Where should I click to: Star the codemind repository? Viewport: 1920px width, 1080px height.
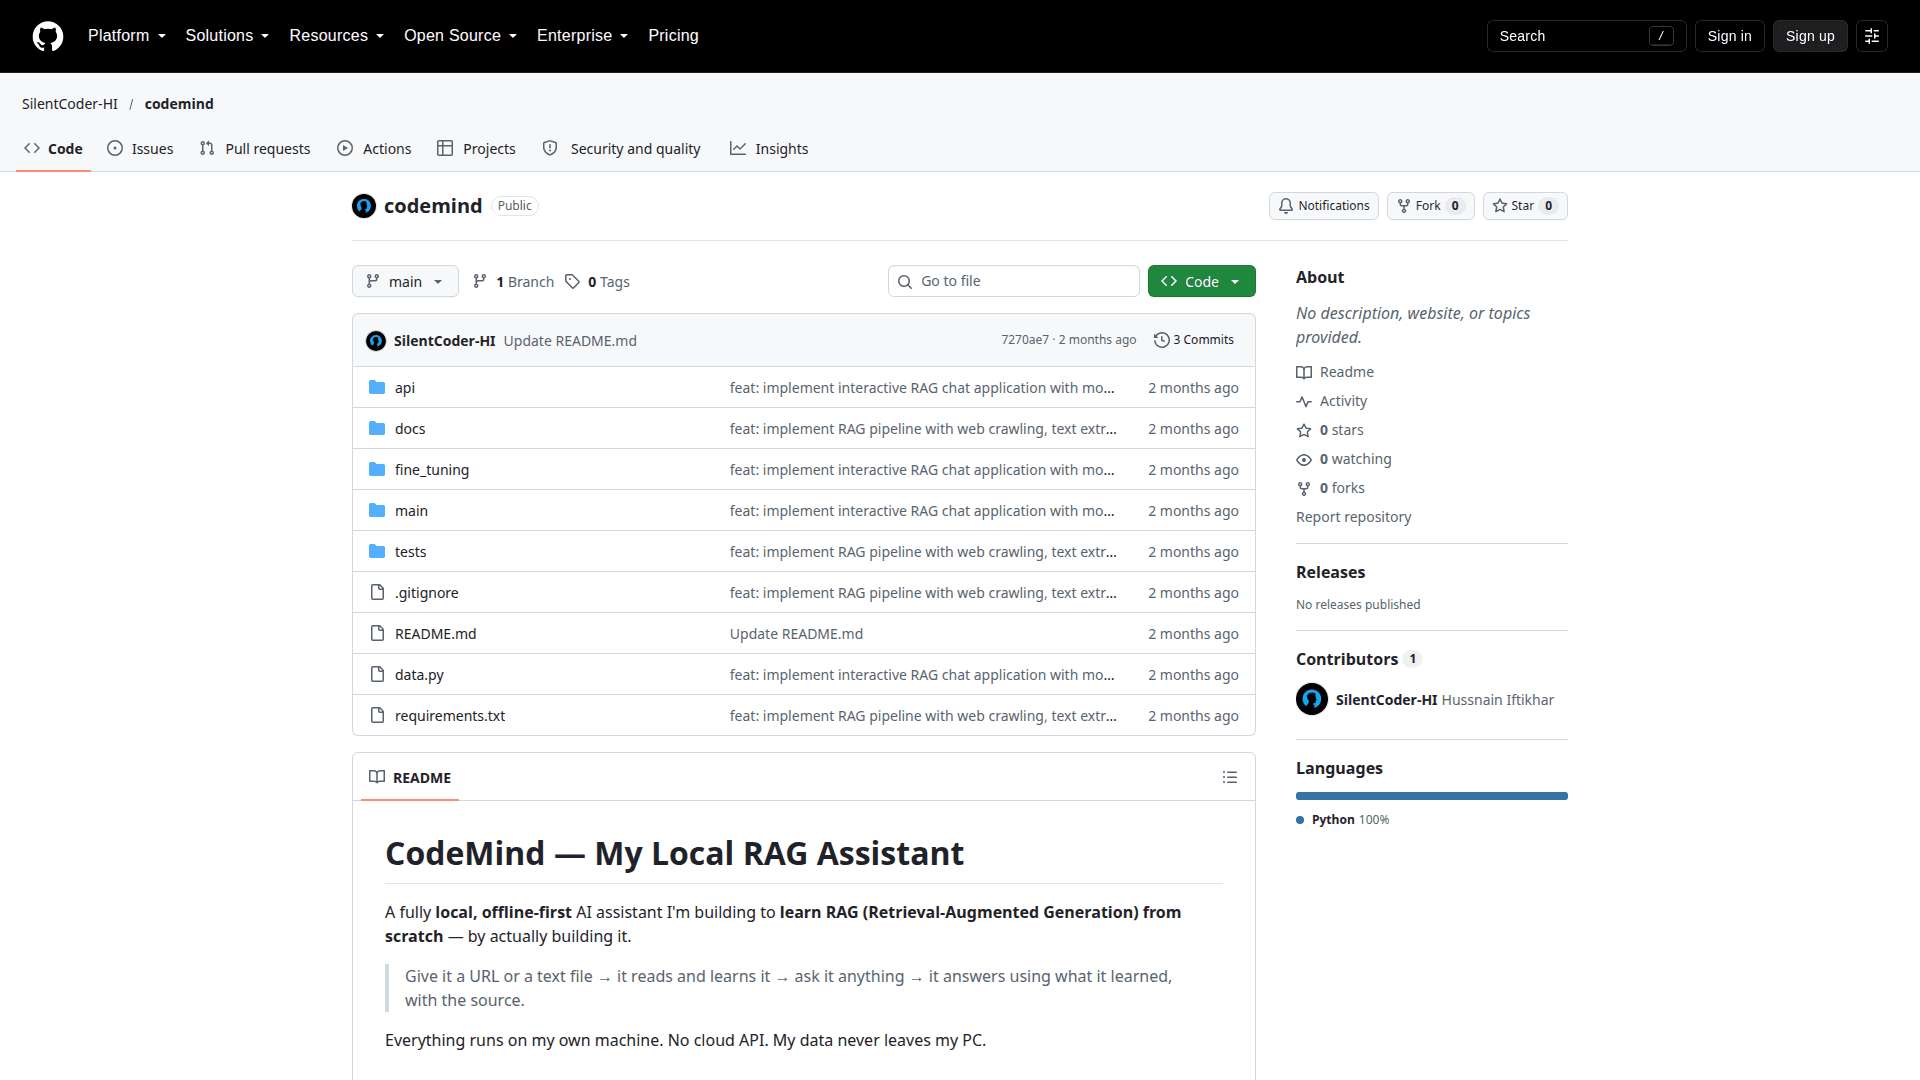point(1524,206)
